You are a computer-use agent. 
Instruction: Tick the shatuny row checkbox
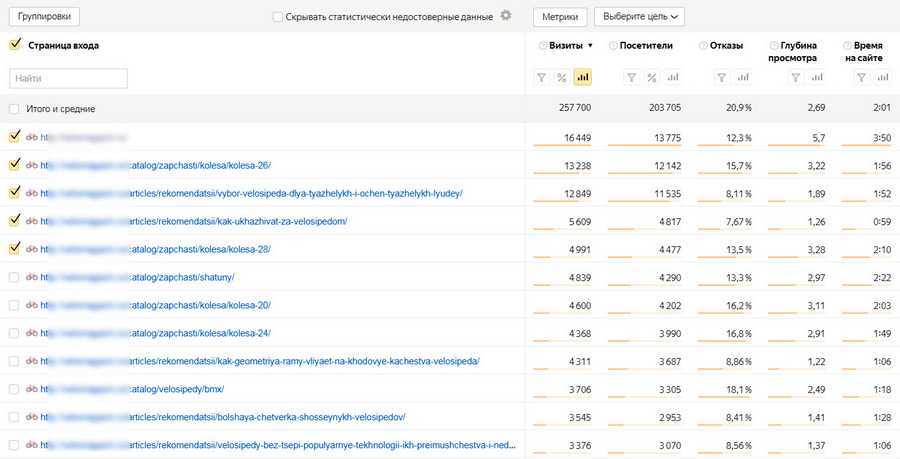click(14, 277)
